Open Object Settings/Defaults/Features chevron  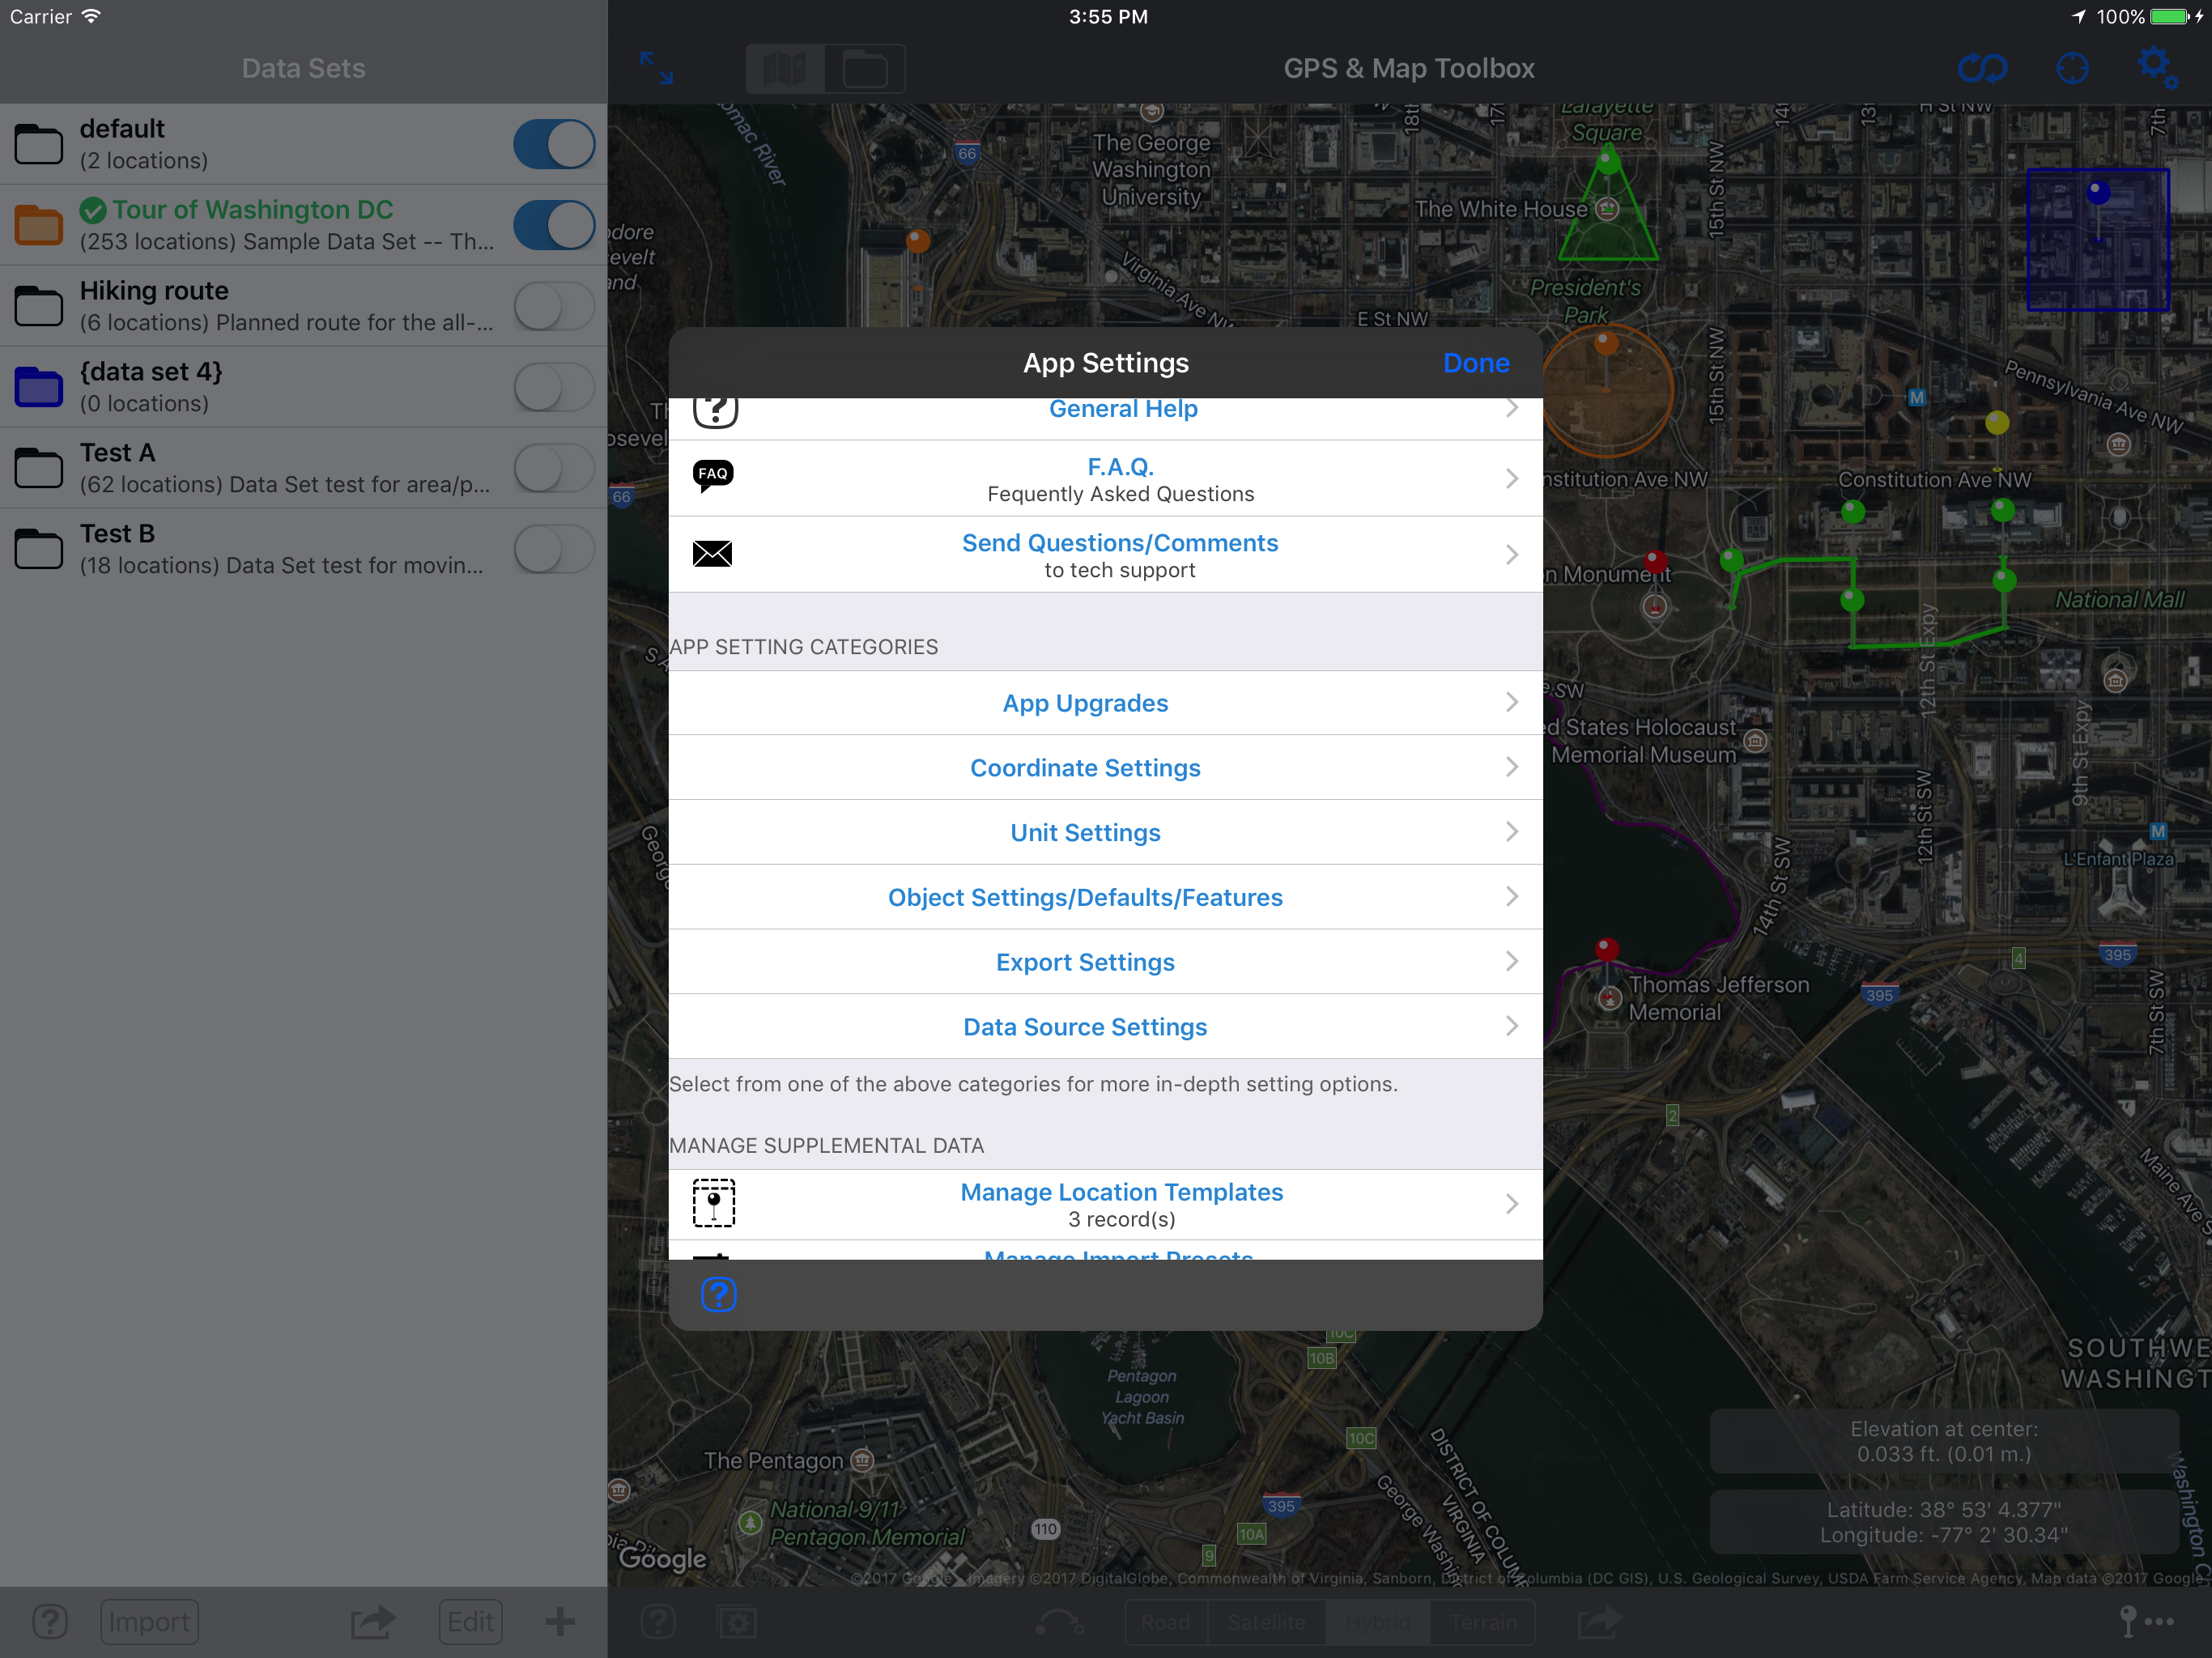(x=1512, y=897)
